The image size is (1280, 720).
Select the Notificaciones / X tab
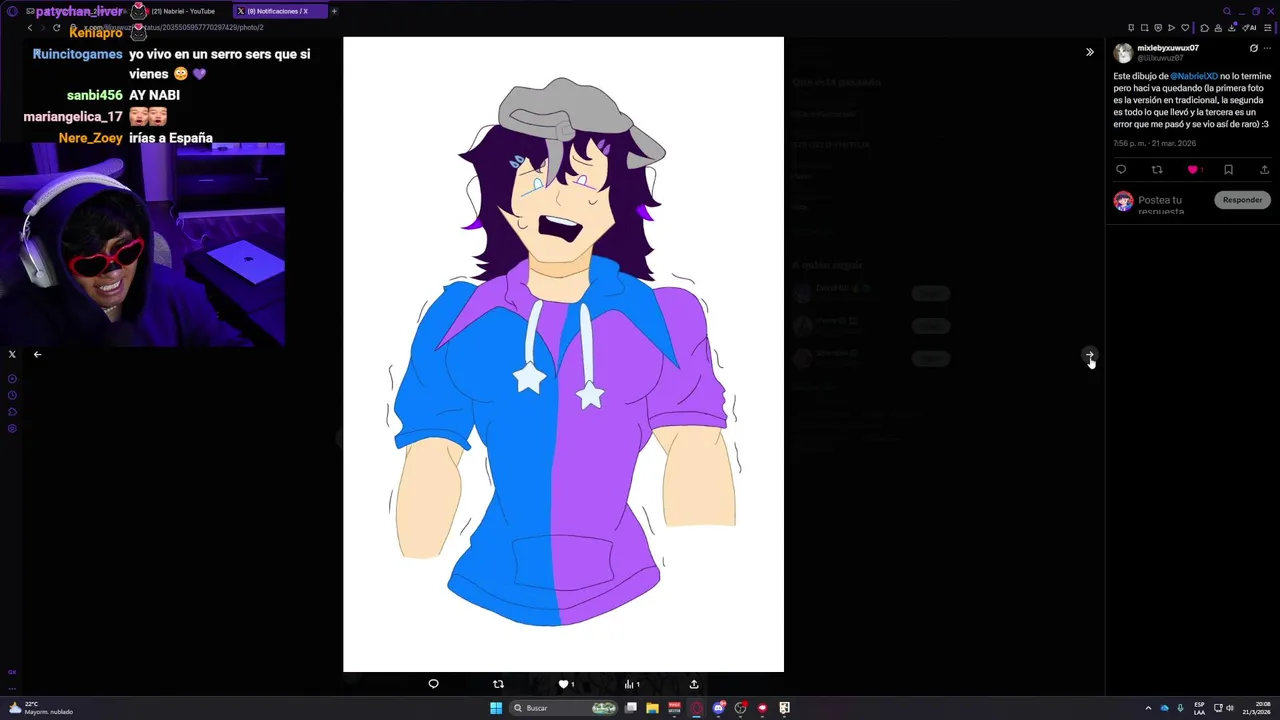click(278, 11)
